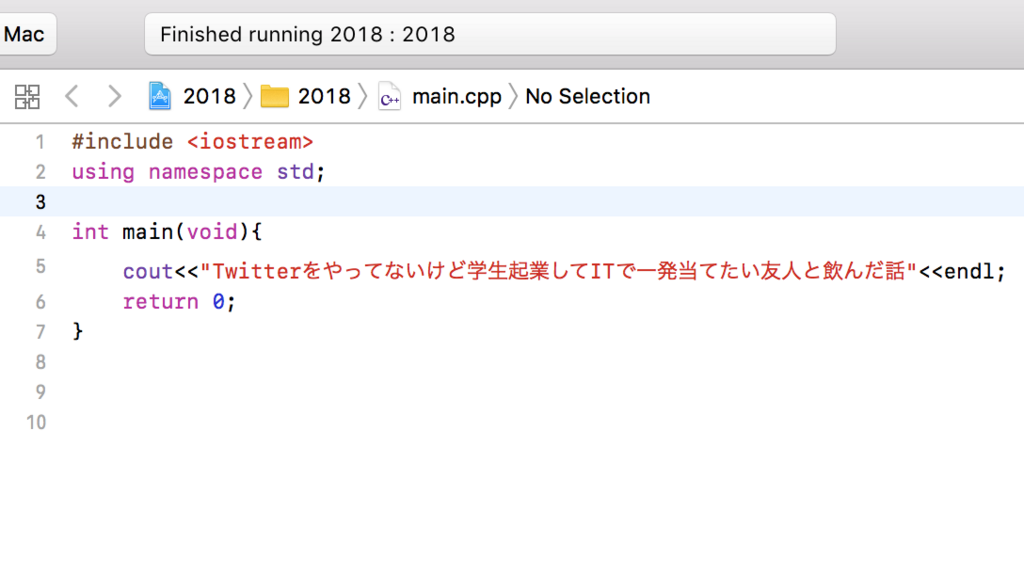This screenshot has width=1024, height=574.
Task: Click the return 0 statement
Action: [x=178, y=302]
